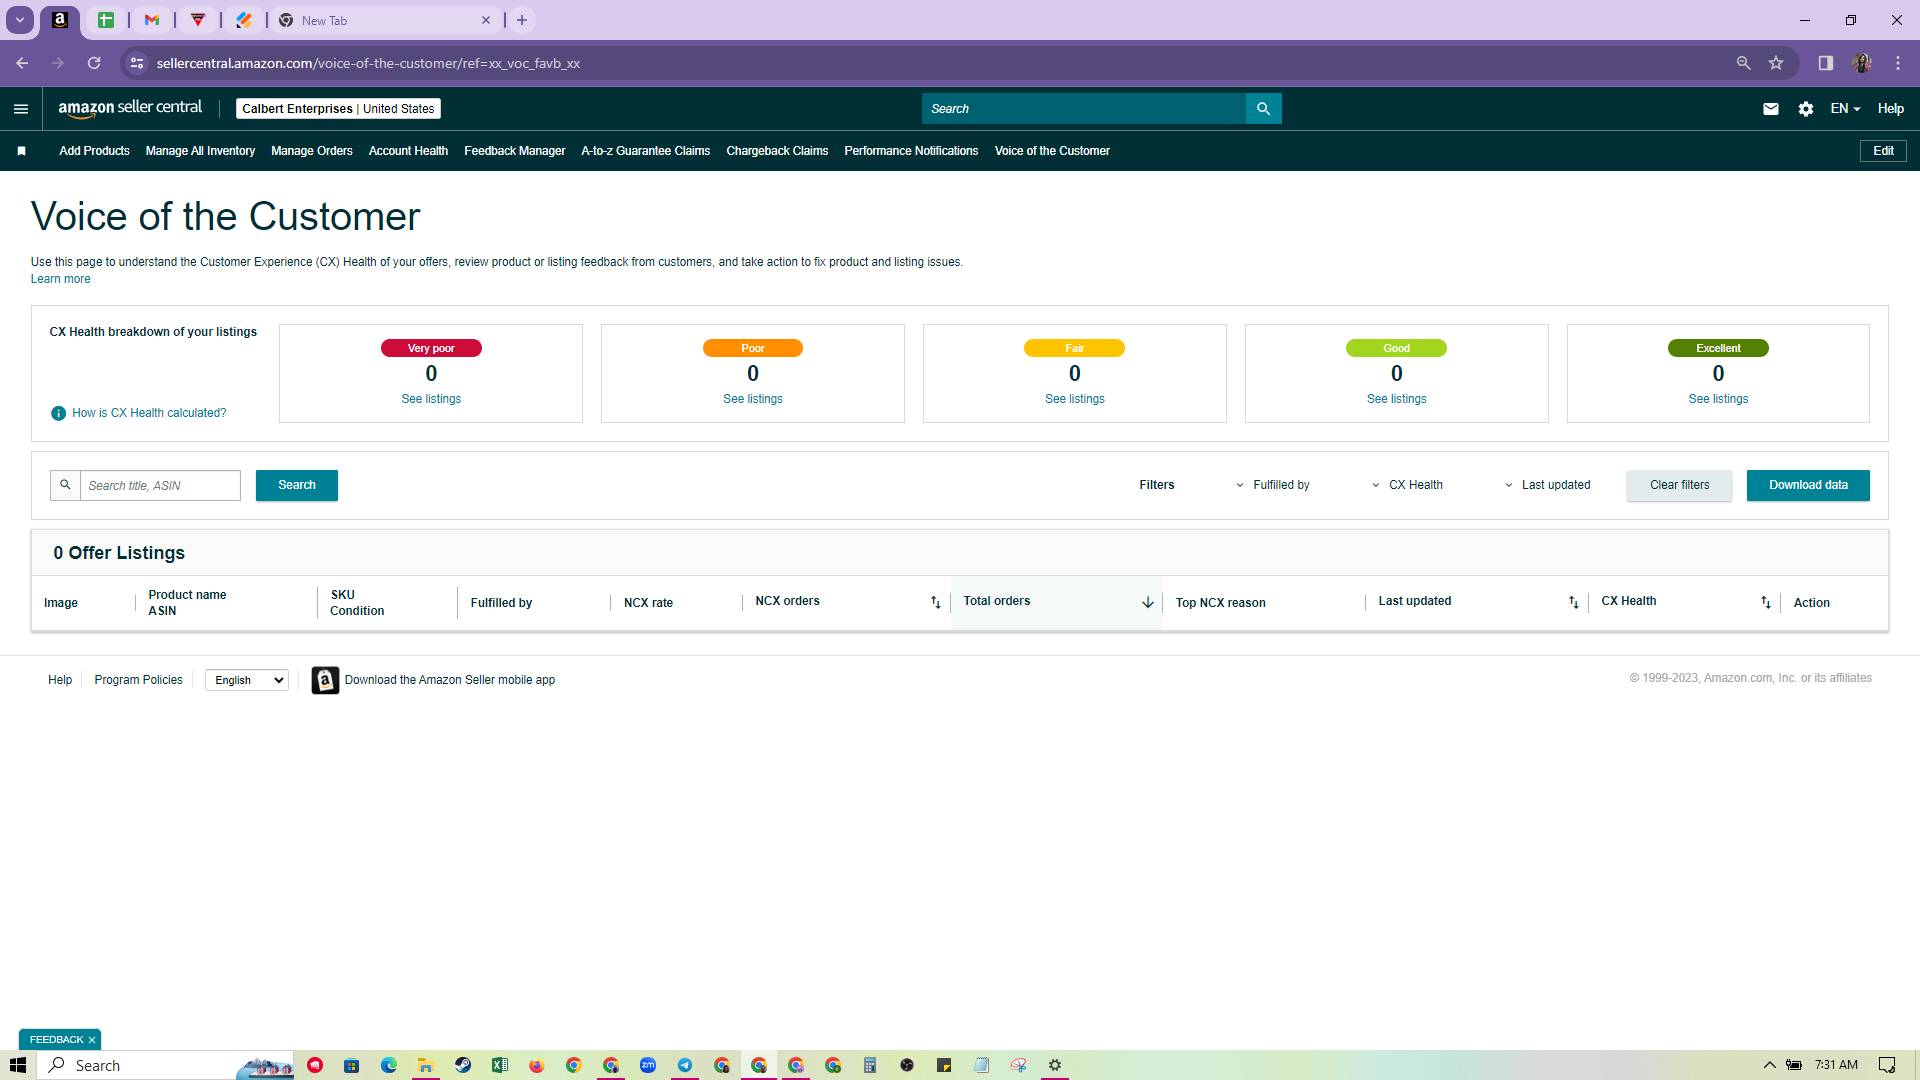This screenshot has height=1080, width=1920.
Task: Open the settings gear in header
Action: tap(1805, 109)
